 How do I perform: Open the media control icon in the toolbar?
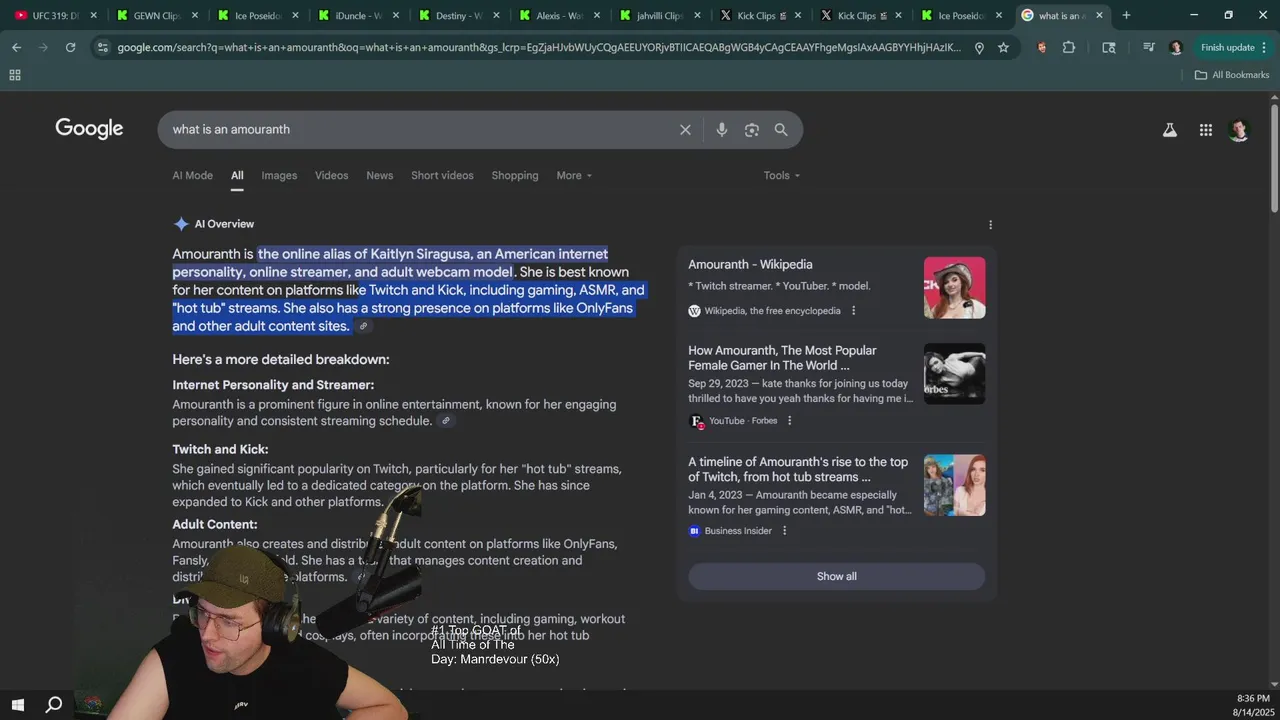pyautogui.click(x=1148, y=47)
